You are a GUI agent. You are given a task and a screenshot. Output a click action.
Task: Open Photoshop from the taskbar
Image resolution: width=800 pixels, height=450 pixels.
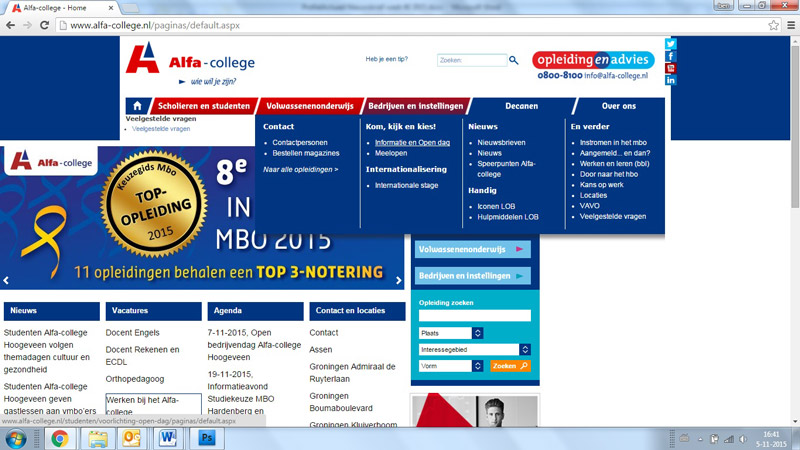[x=208, y=438]
